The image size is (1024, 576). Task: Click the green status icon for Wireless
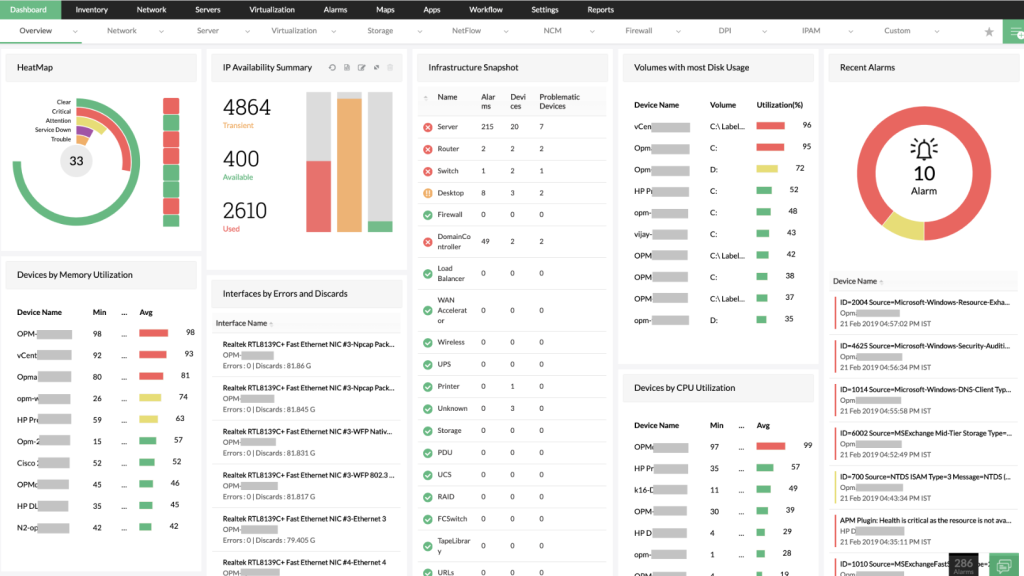pyautogui.click(x=428, y=343)
